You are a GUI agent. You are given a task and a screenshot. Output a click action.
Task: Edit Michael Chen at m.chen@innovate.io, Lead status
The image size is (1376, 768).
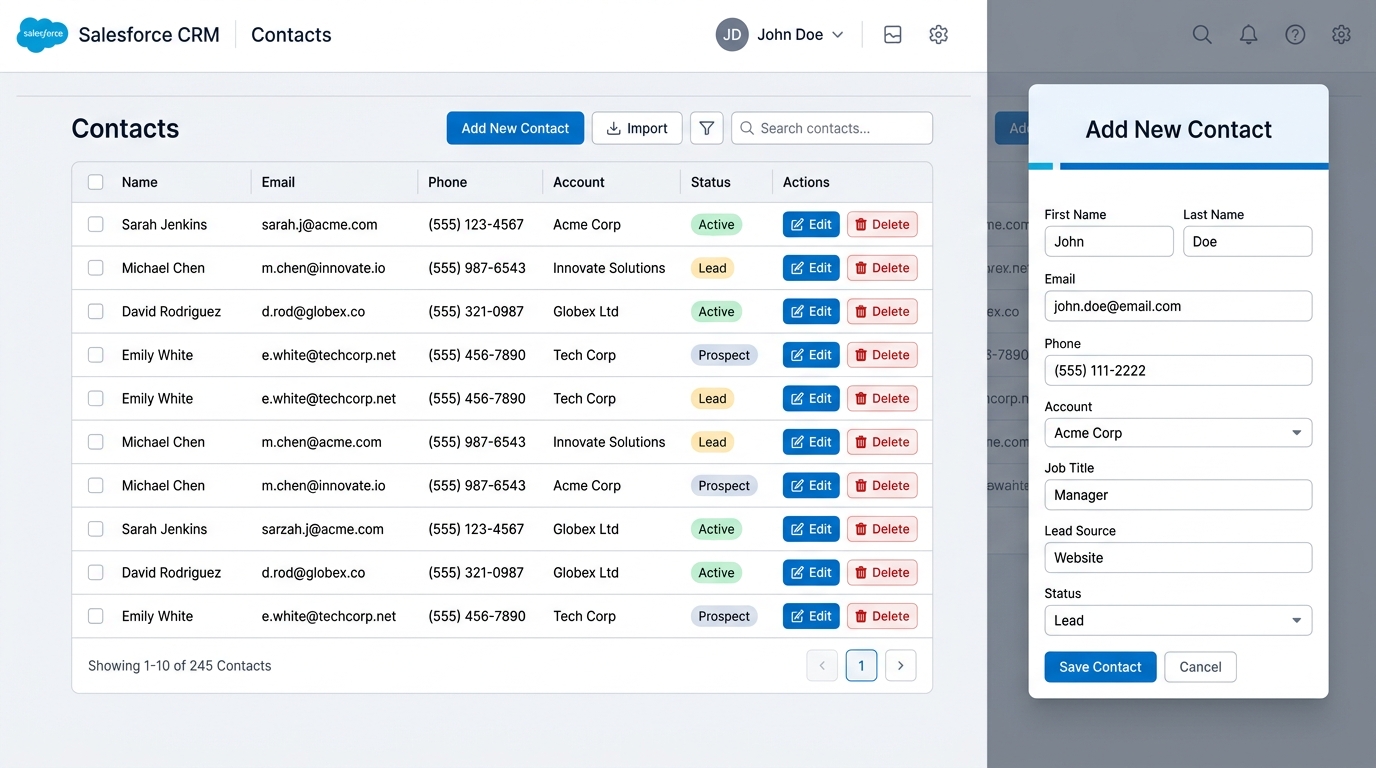coord(811,268)
